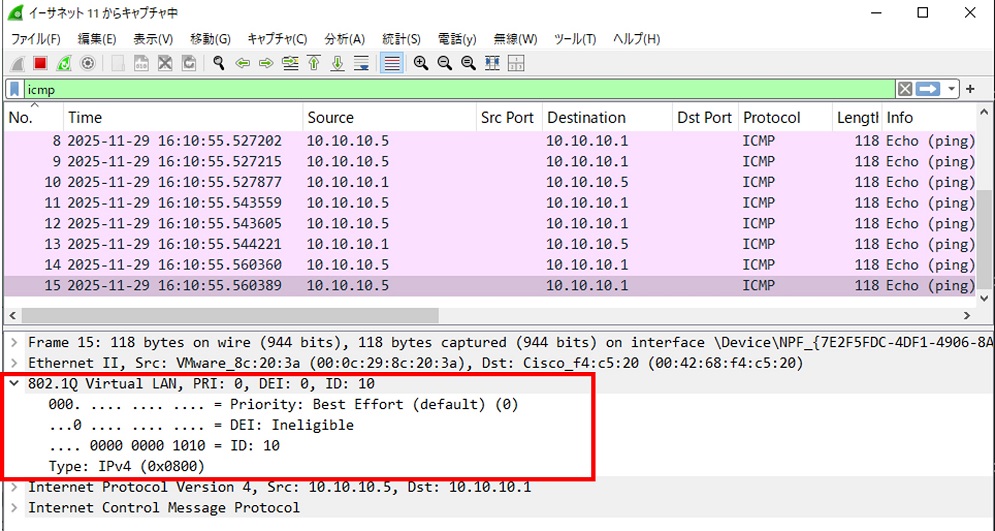The width and height of the screenshot is (995, 531).
Task: Open the キャプチャ(C) menu
Action: pyautogui.click(x=277, y=39)
